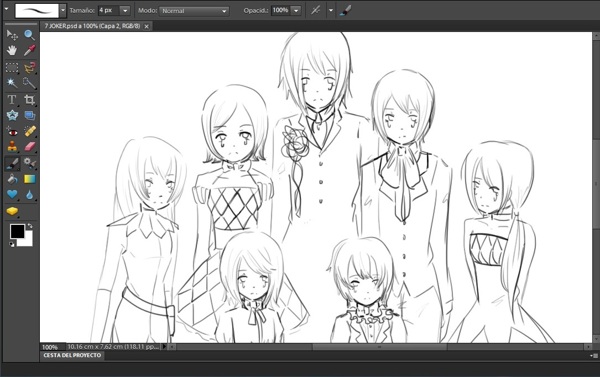Click the vertical scrollbar up arrow
Screen dimensions: 600x377
tap(596, 36)
